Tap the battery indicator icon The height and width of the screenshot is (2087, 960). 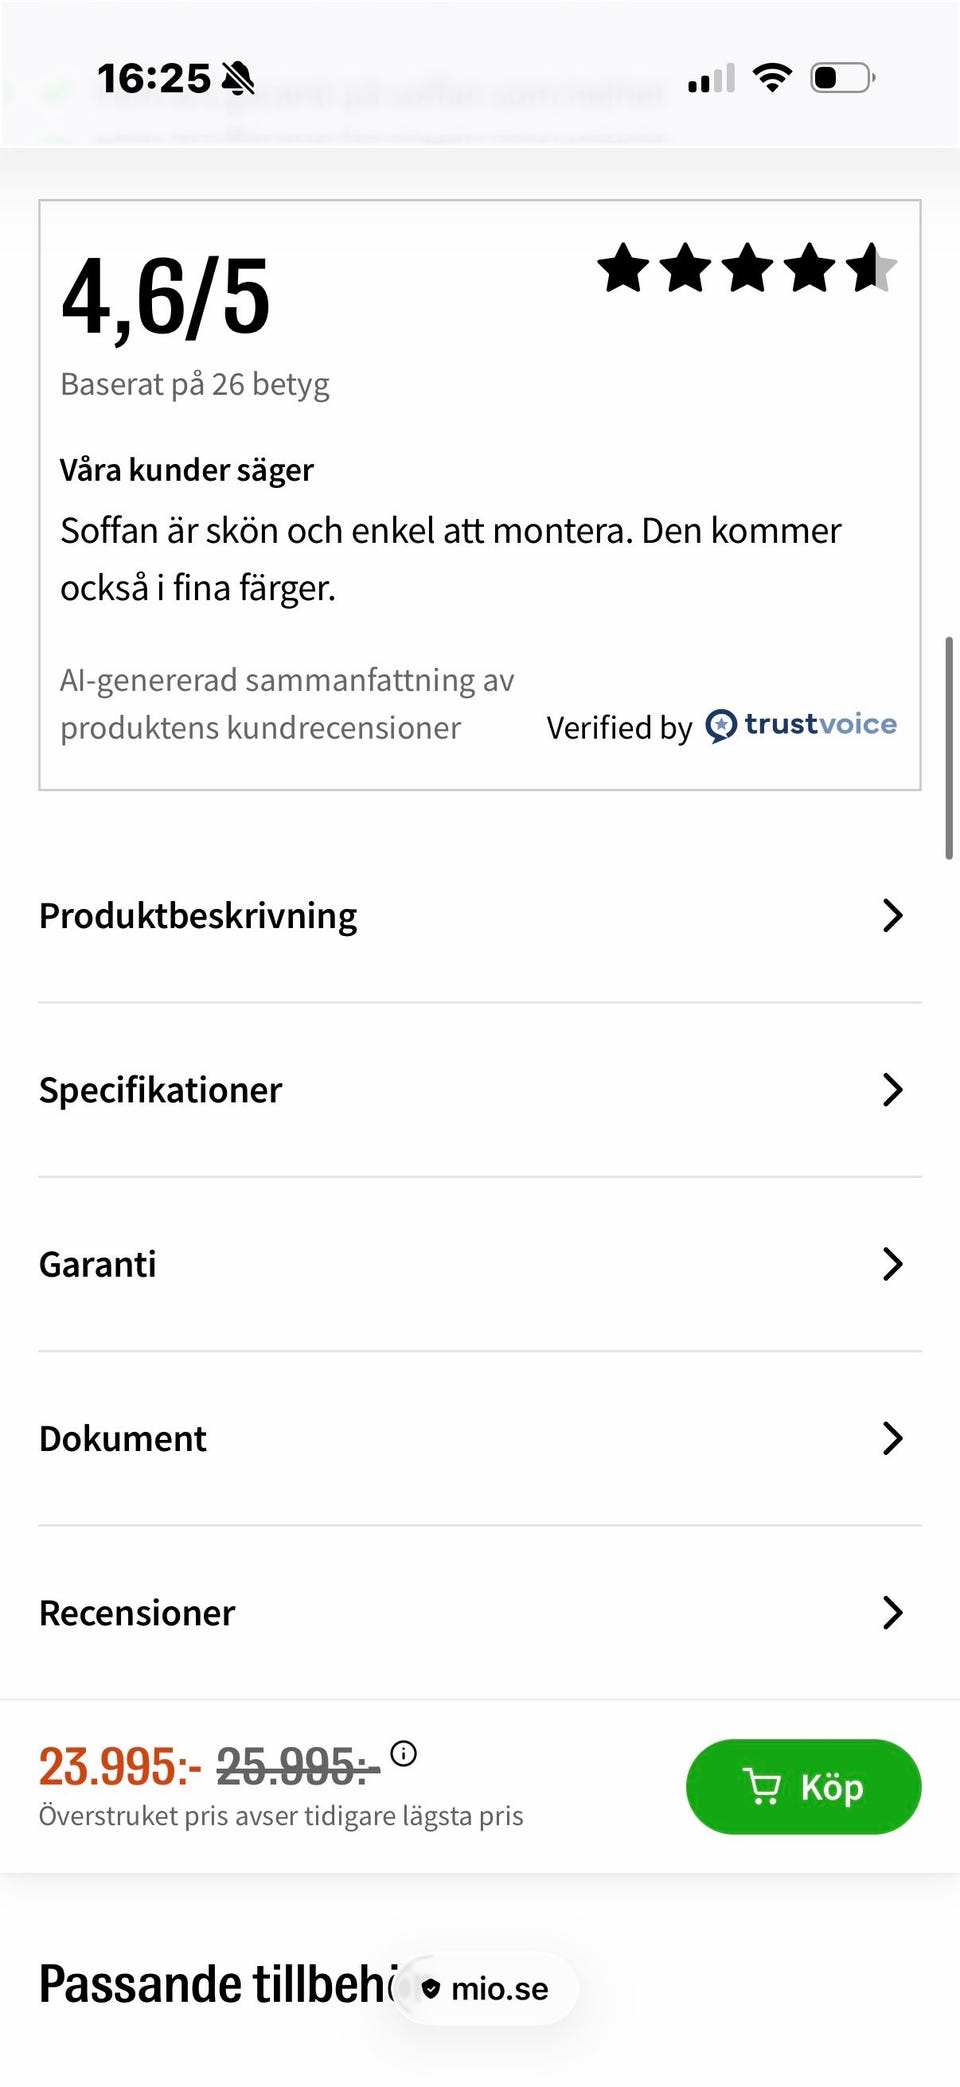[x=843, y=77]
